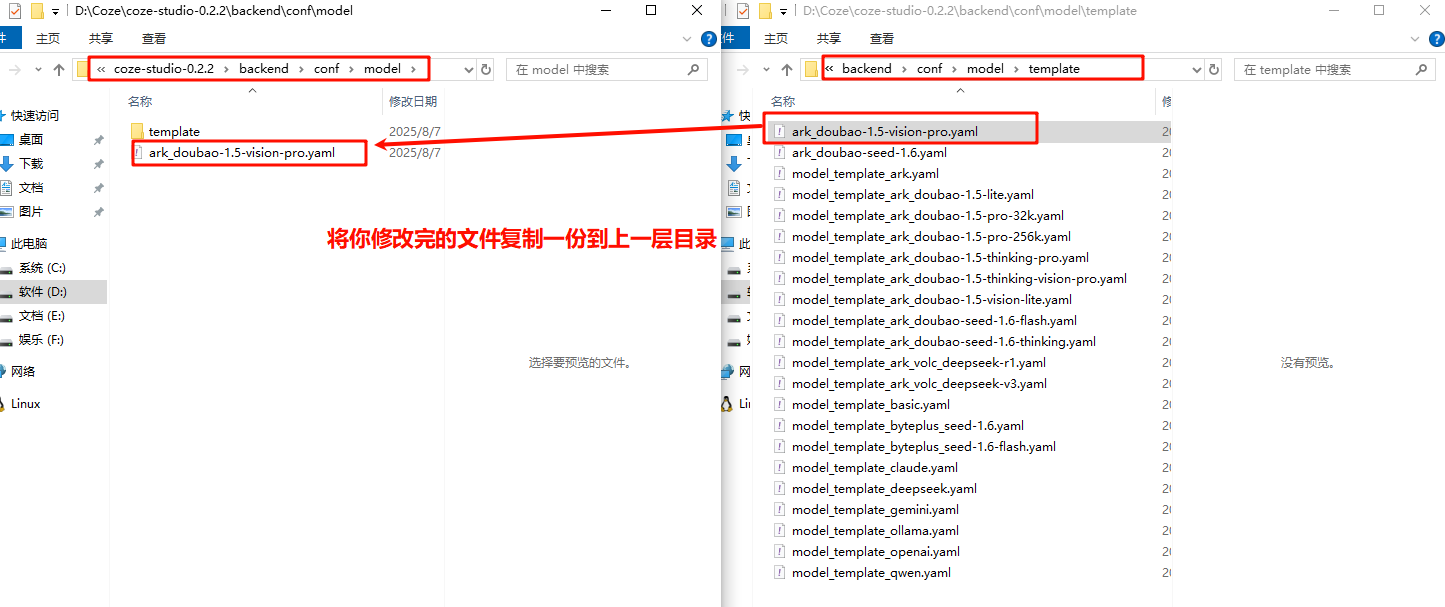Go to model in template window breadcrumb
The width and height of the screenshot is (1445, 607).
coord(985,69)
